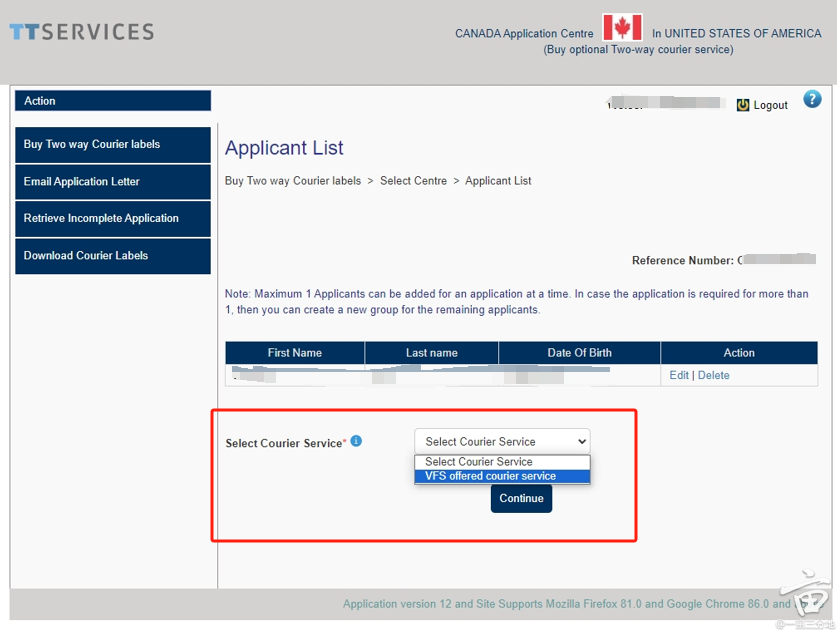Image resolution: width=837 pixels, height=630 pixels.
Task: Open Retrieve Incomplete Application
Action: tap(113, 218)
